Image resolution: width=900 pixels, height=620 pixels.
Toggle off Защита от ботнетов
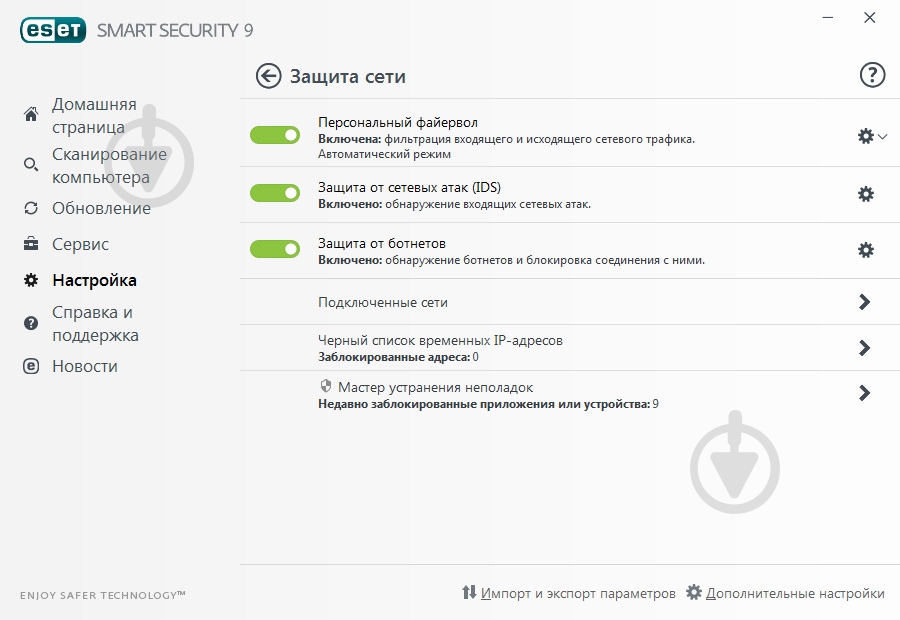pos(274,250)
